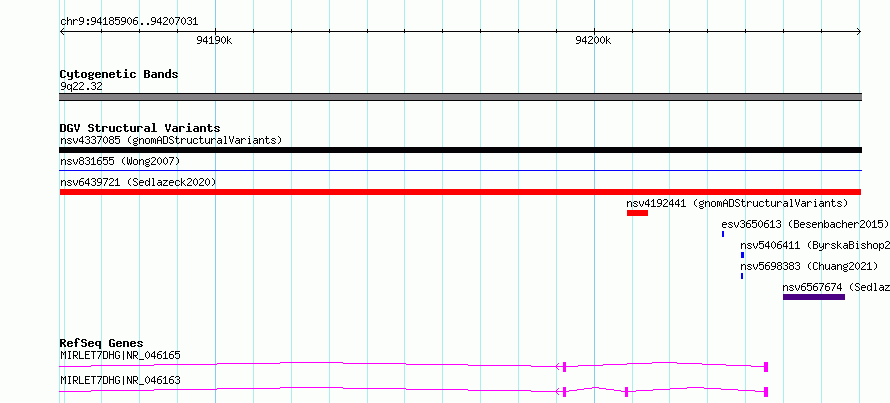Click the 94190k ruler tick label
Screen dimensions: 890x403
pos(214,40)
